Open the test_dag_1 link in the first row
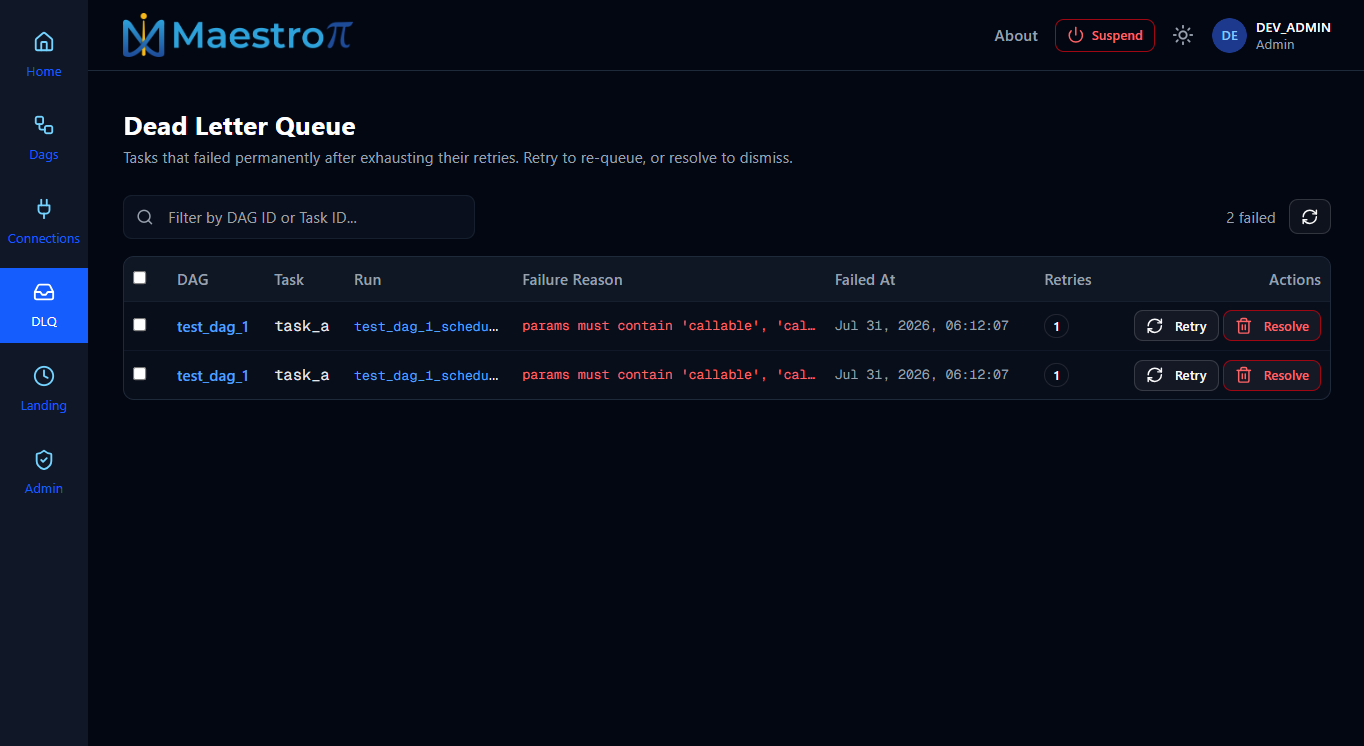1364x746 pixels. tap(213, 326)
